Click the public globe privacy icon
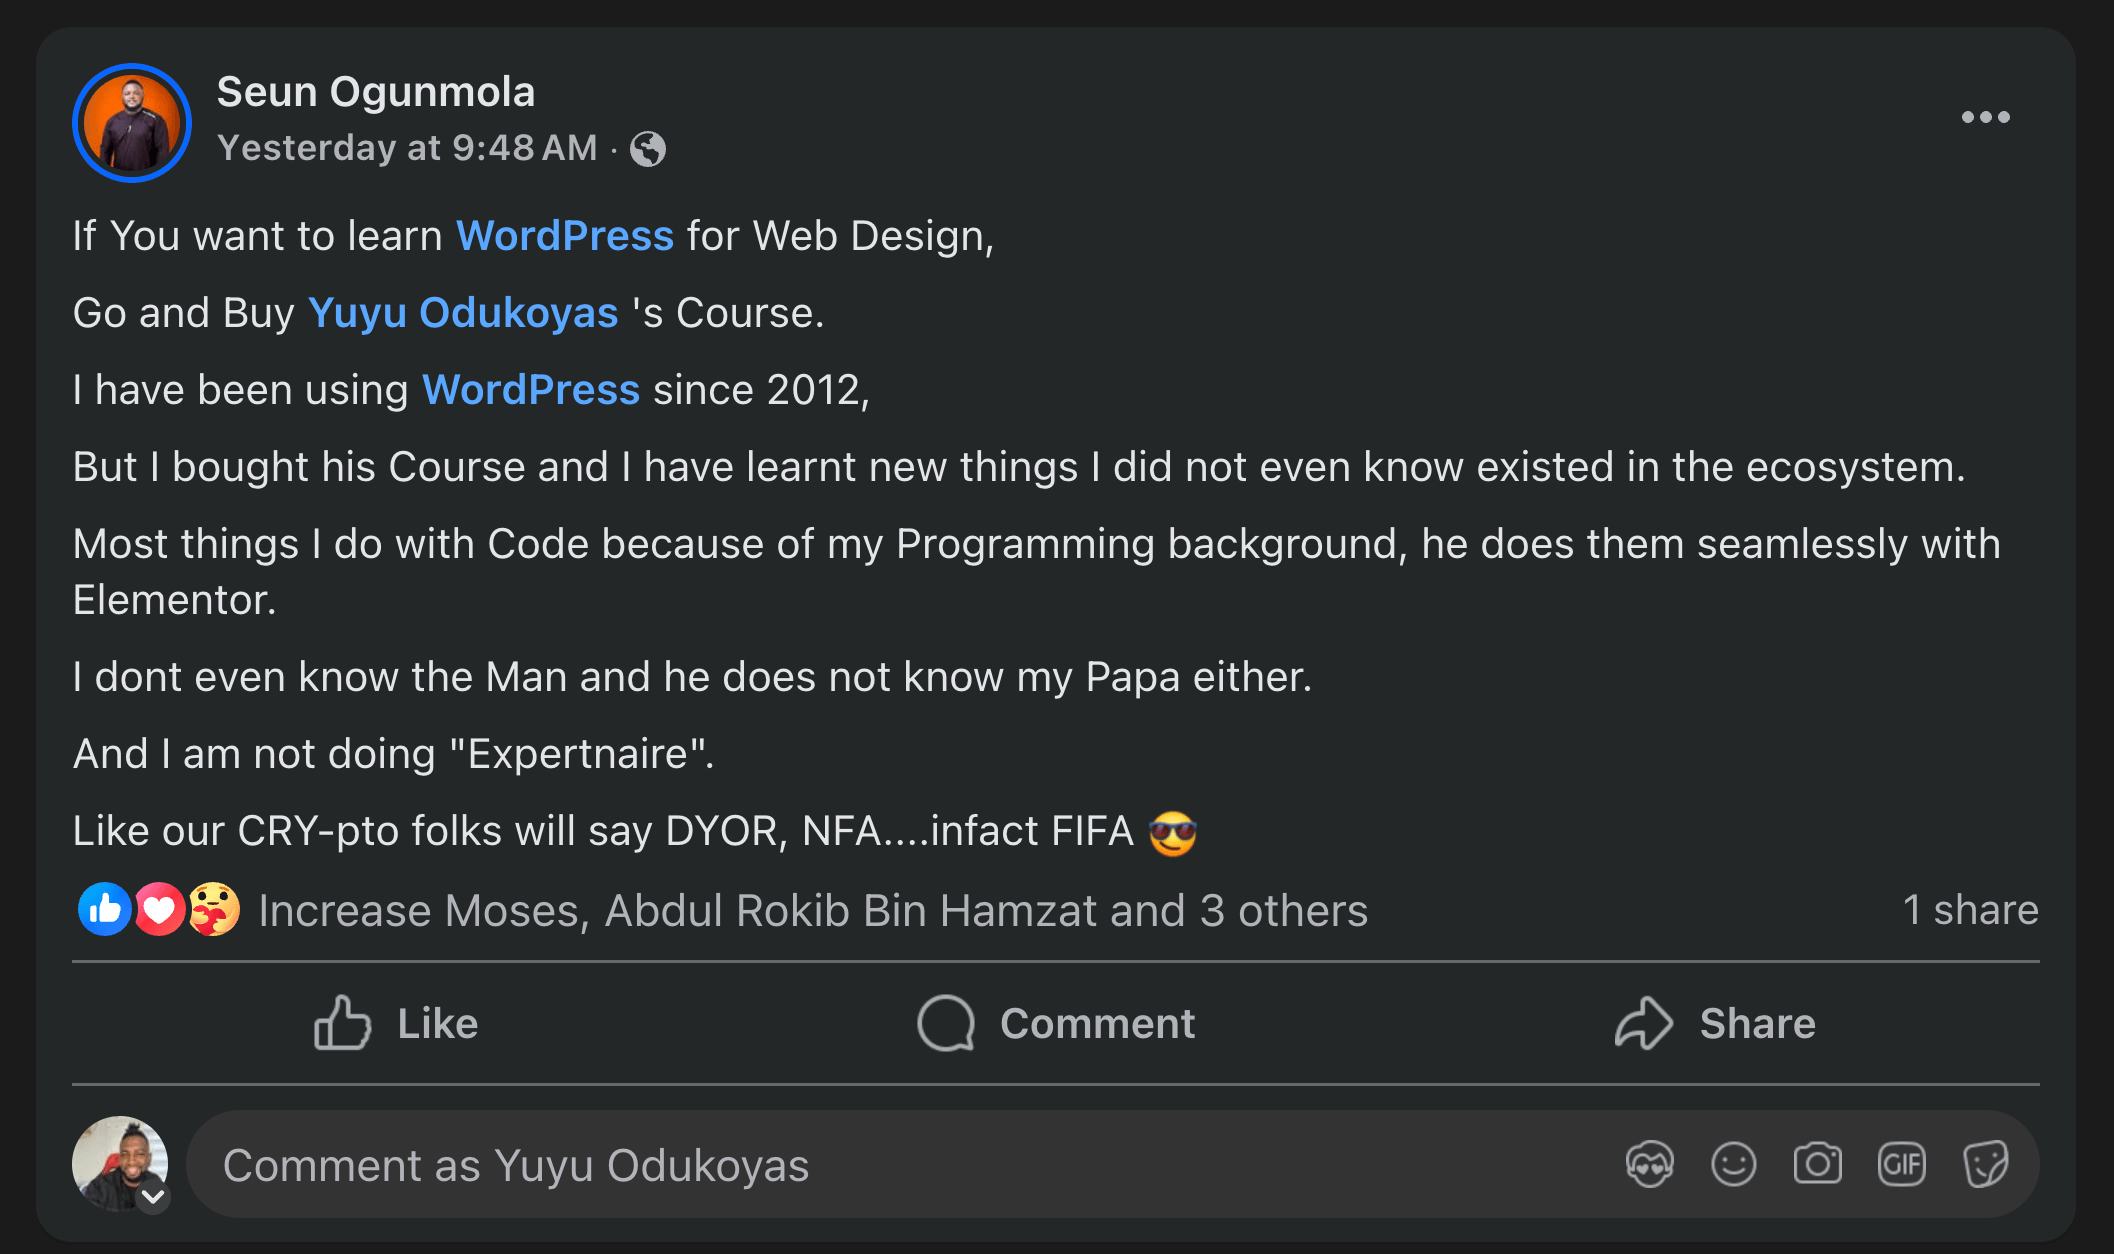Screen dimensions: 2114x1254 tap(648, 149)
